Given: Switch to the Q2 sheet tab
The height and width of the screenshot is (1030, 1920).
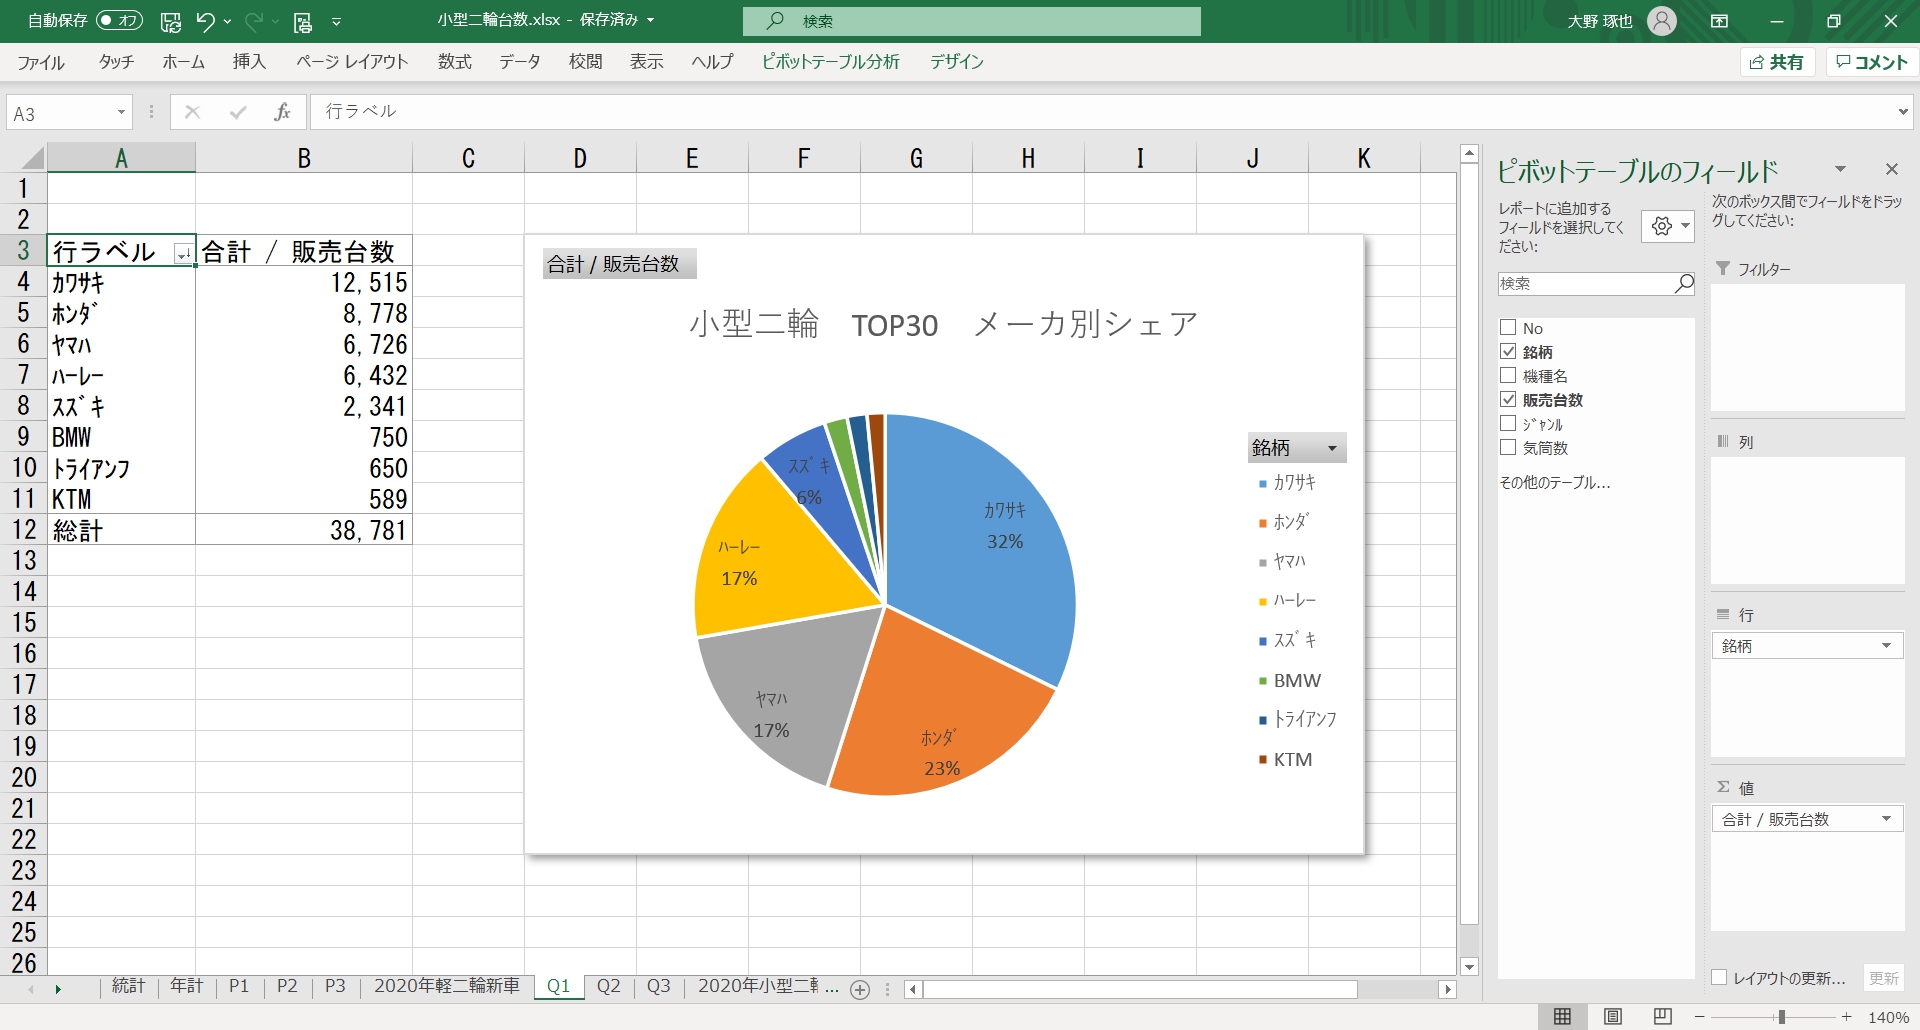Looking at the screenshot, I should point(608,986).
